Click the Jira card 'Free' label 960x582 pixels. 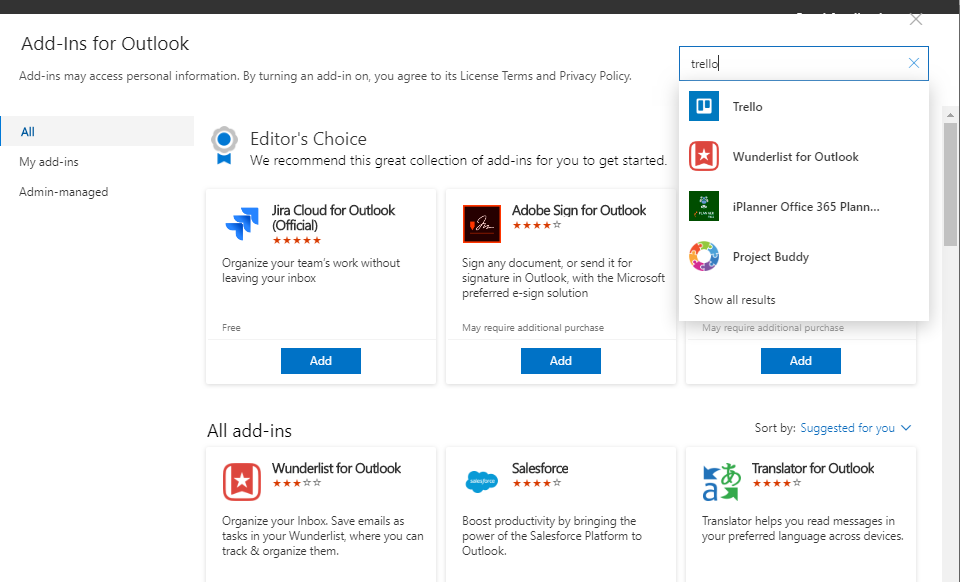point(231,327)
